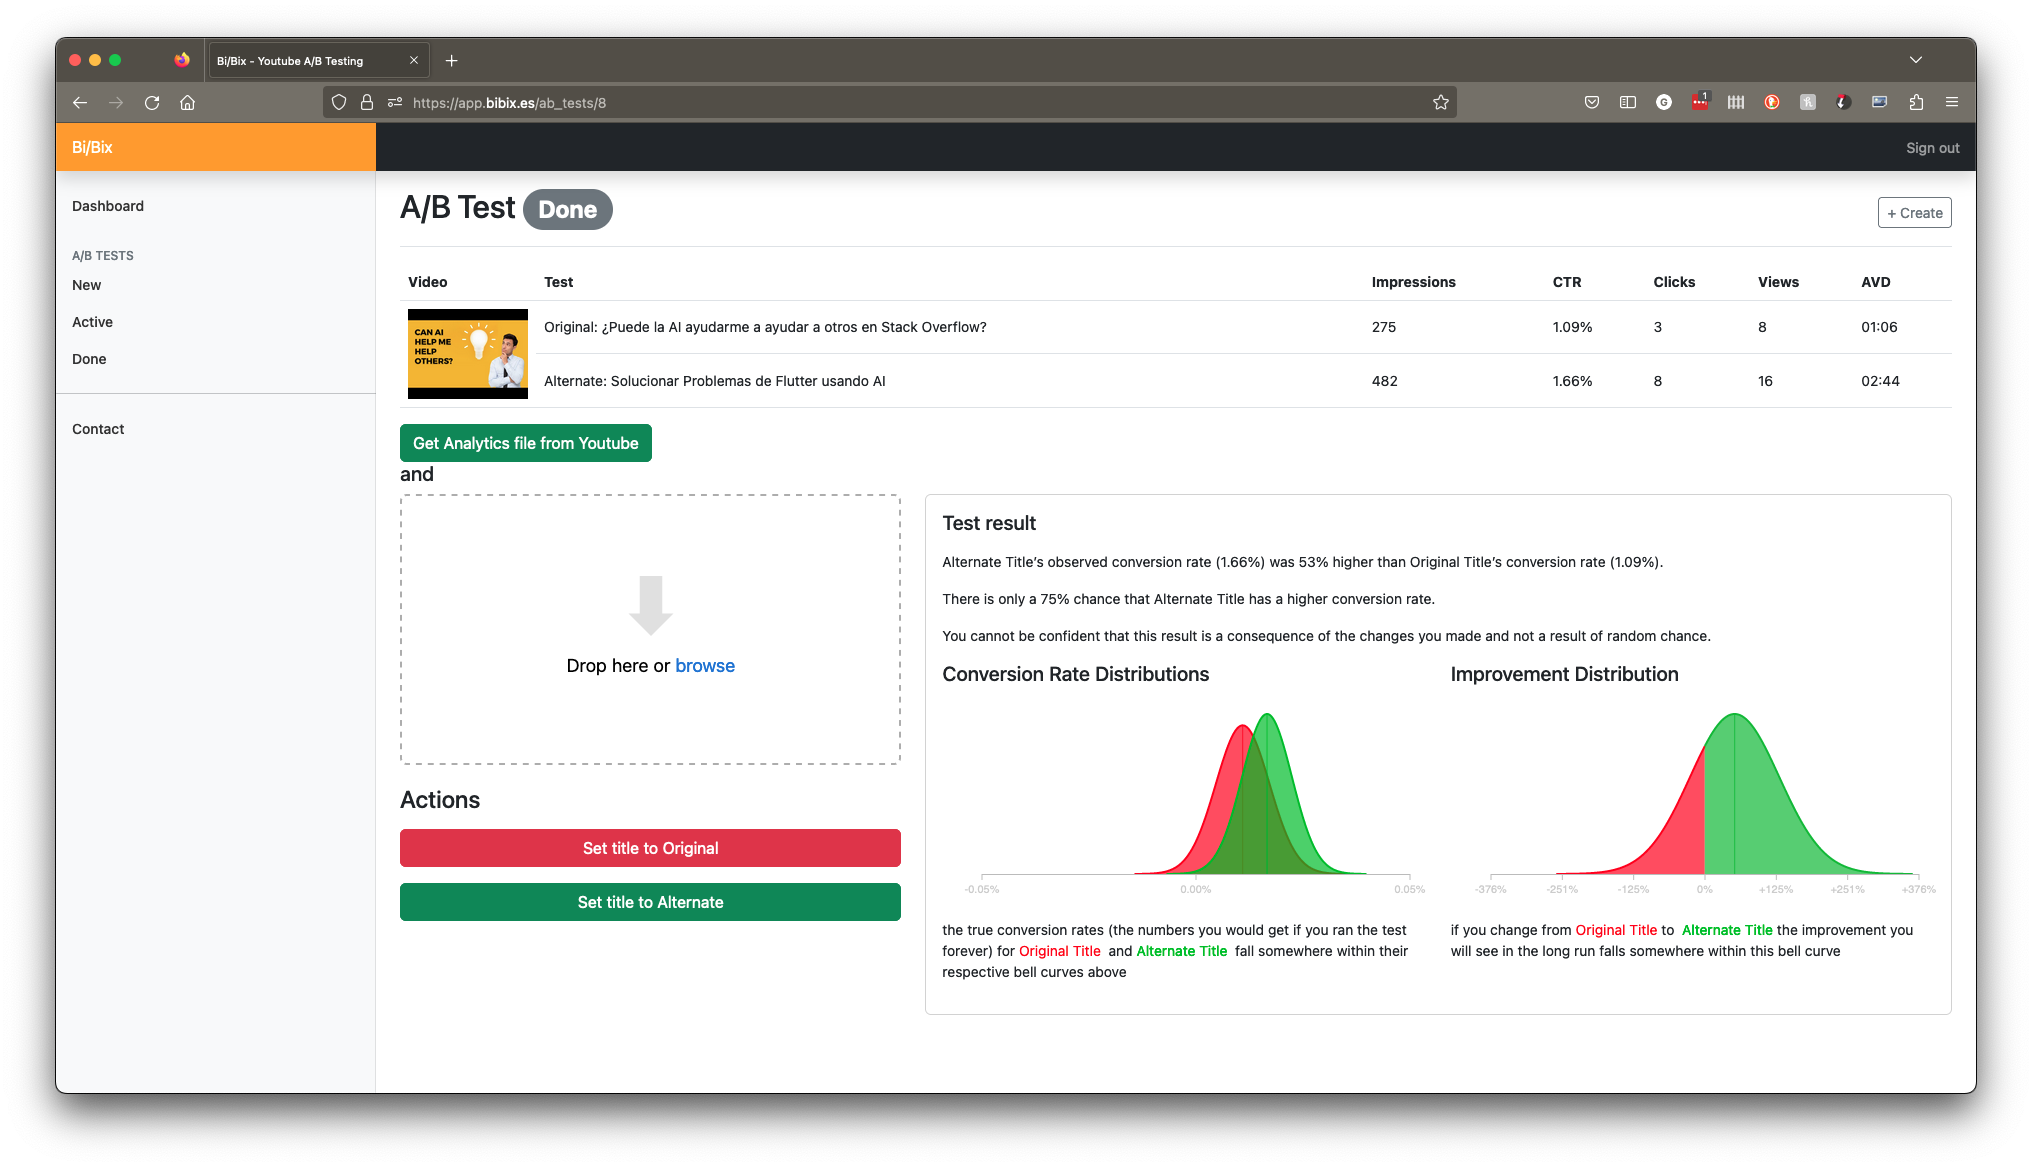Open Contact in the sidebar
Viewport: 2032px width, 1167px height.
(98, 429)
